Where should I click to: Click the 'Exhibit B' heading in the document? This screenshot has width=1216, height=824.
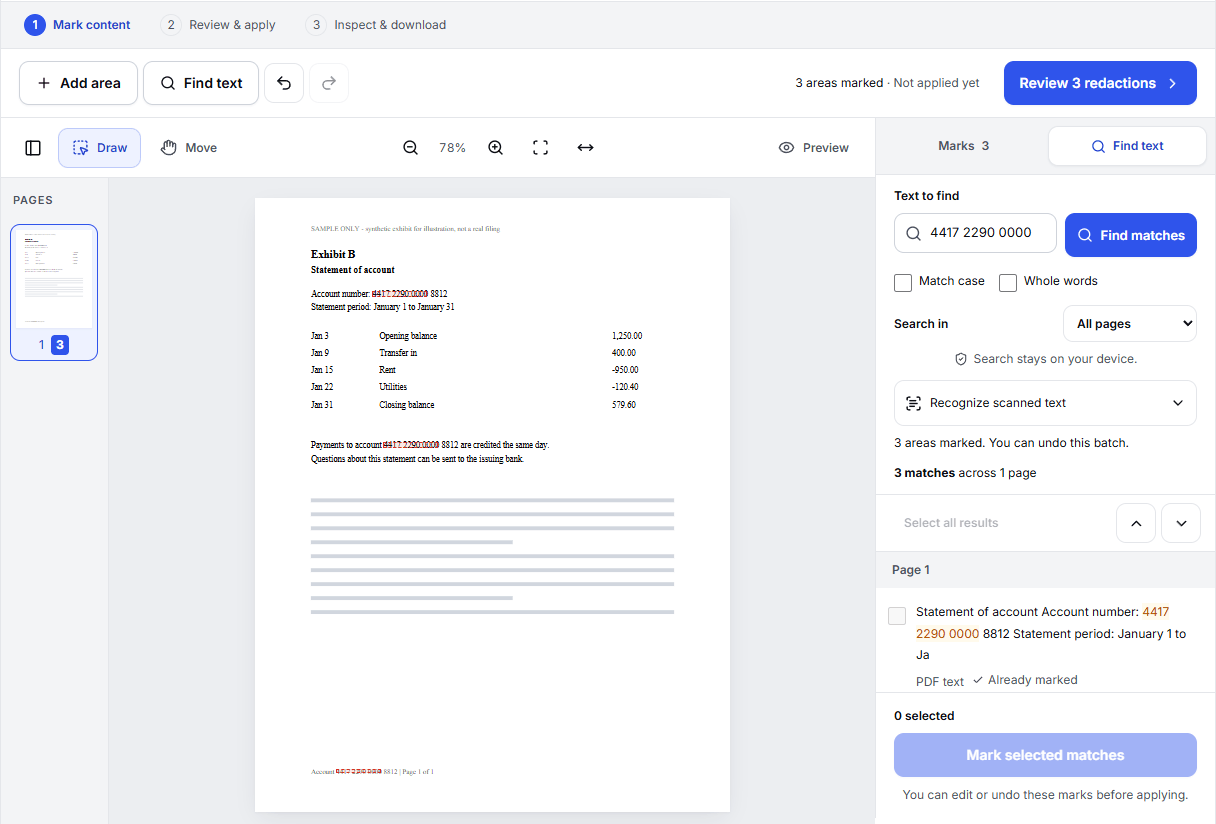(x=333, y=254)
